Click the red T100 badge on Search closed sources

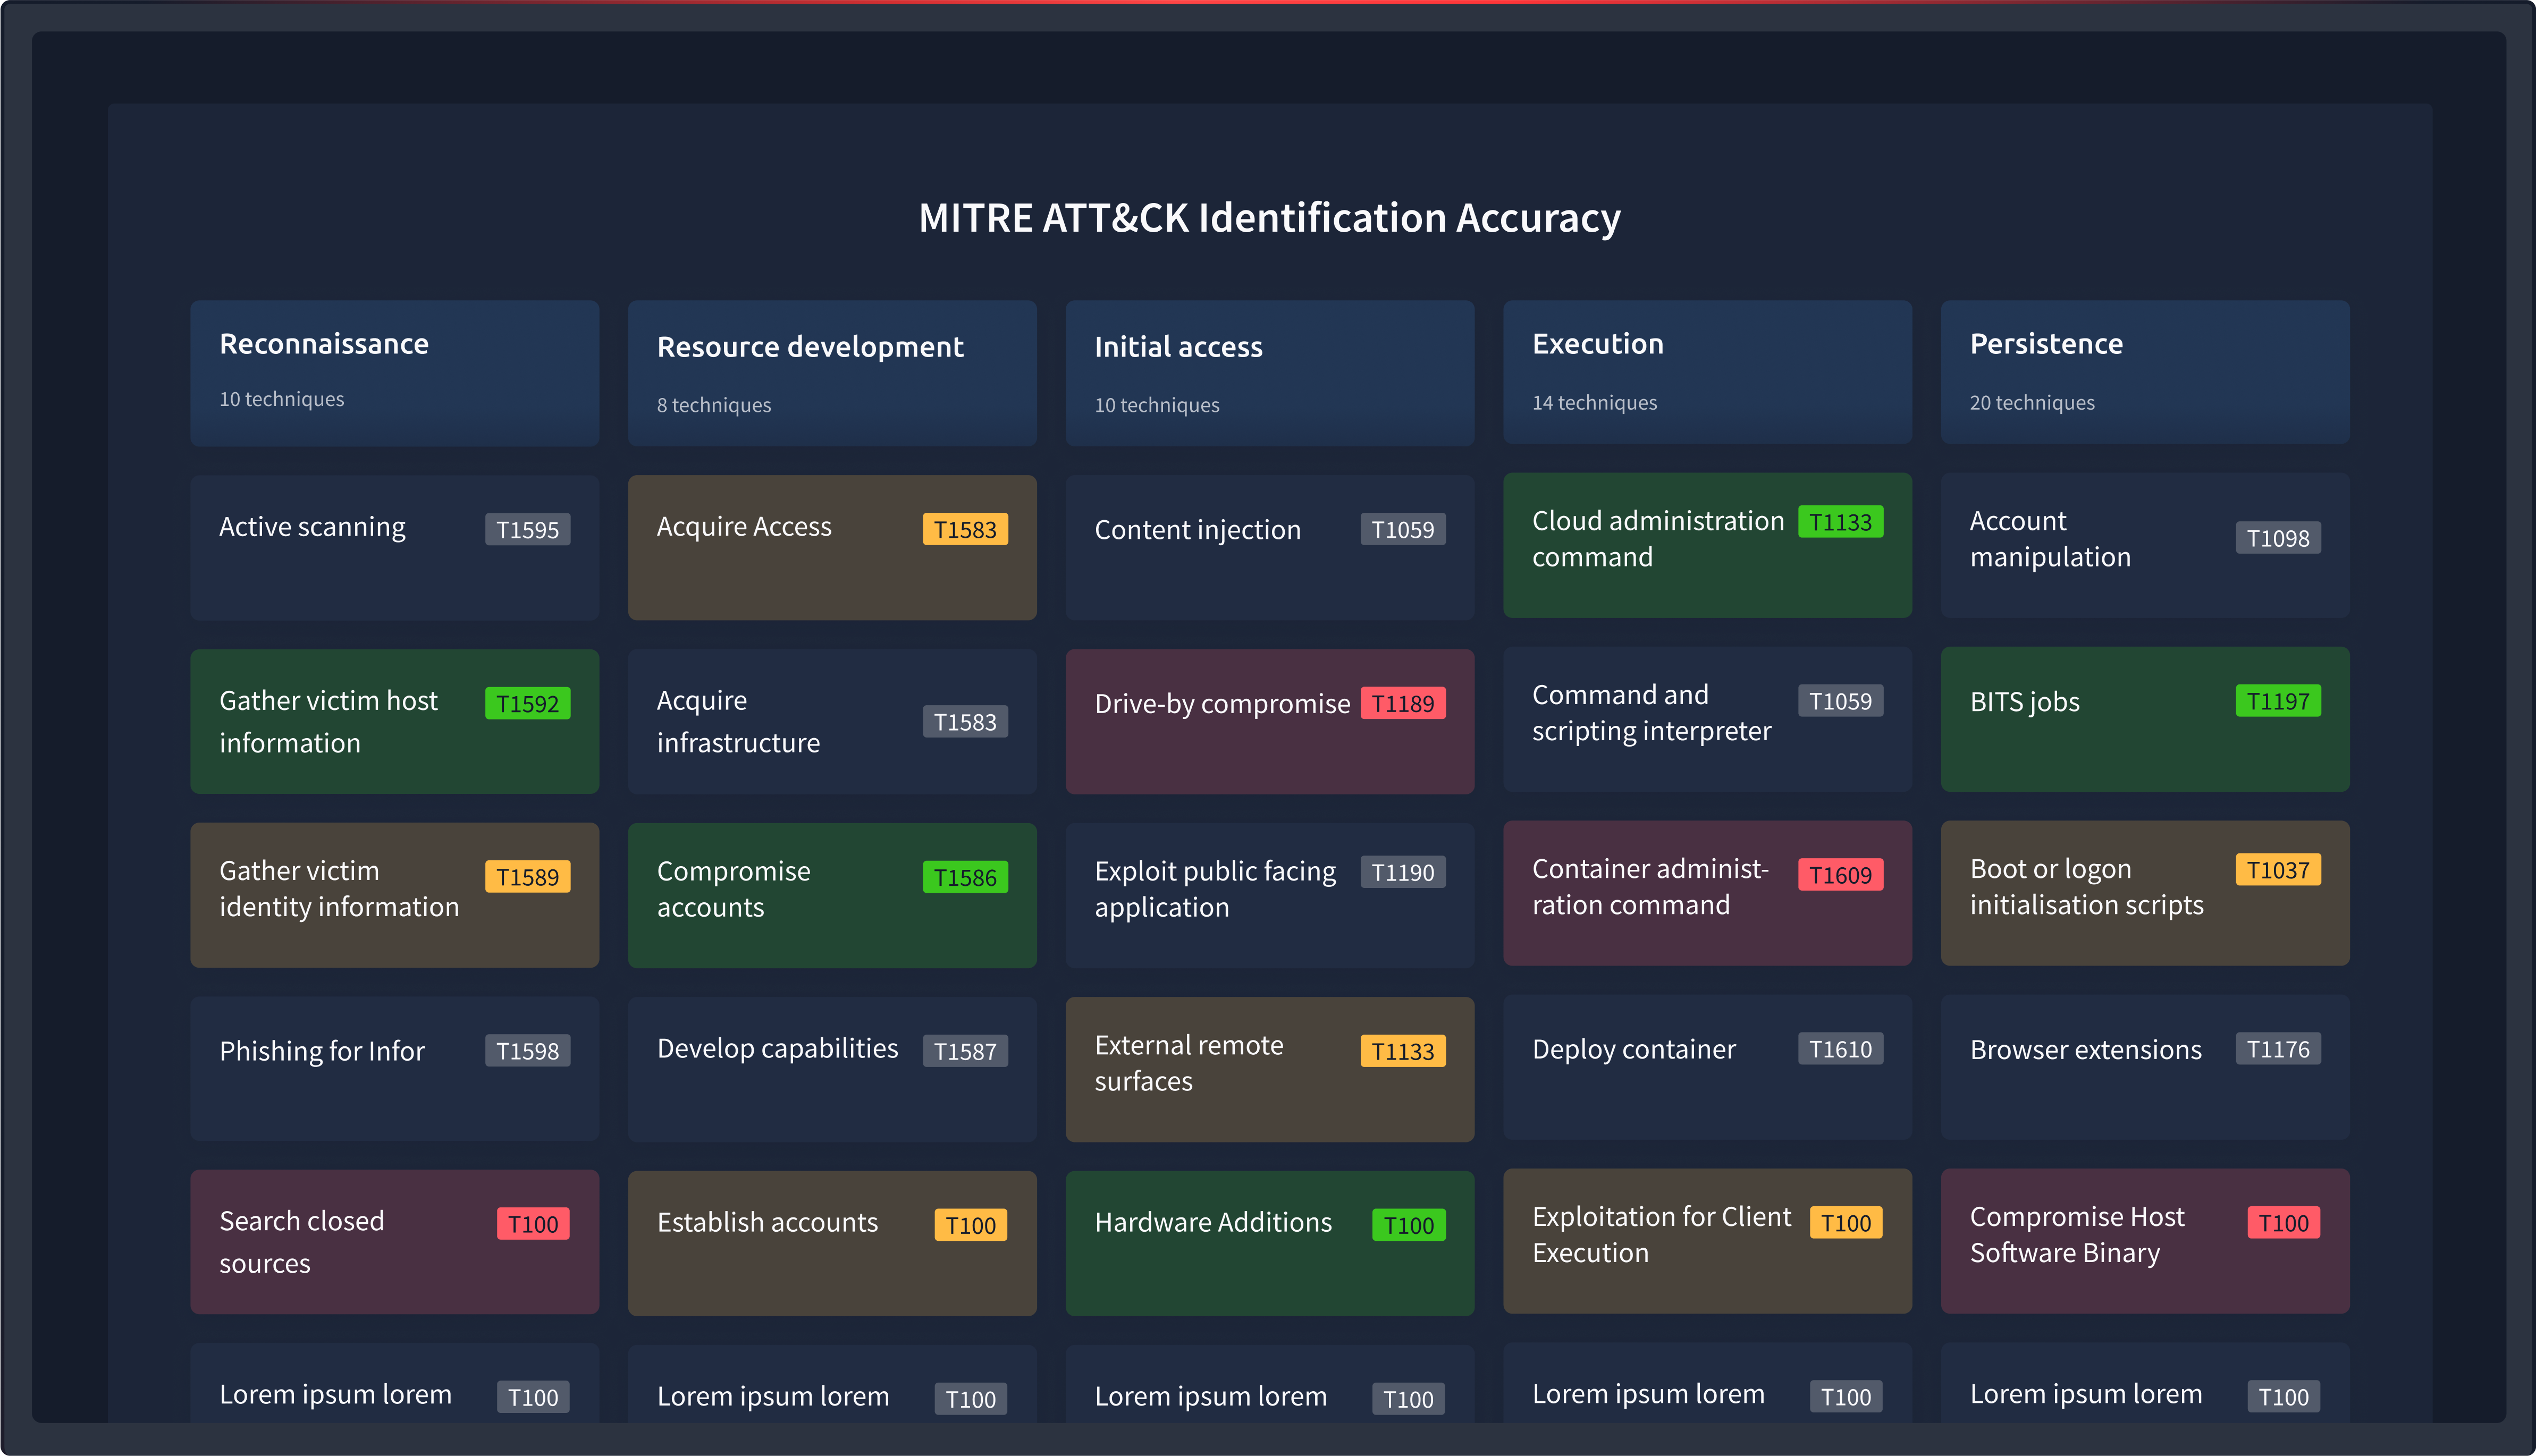533,1224
